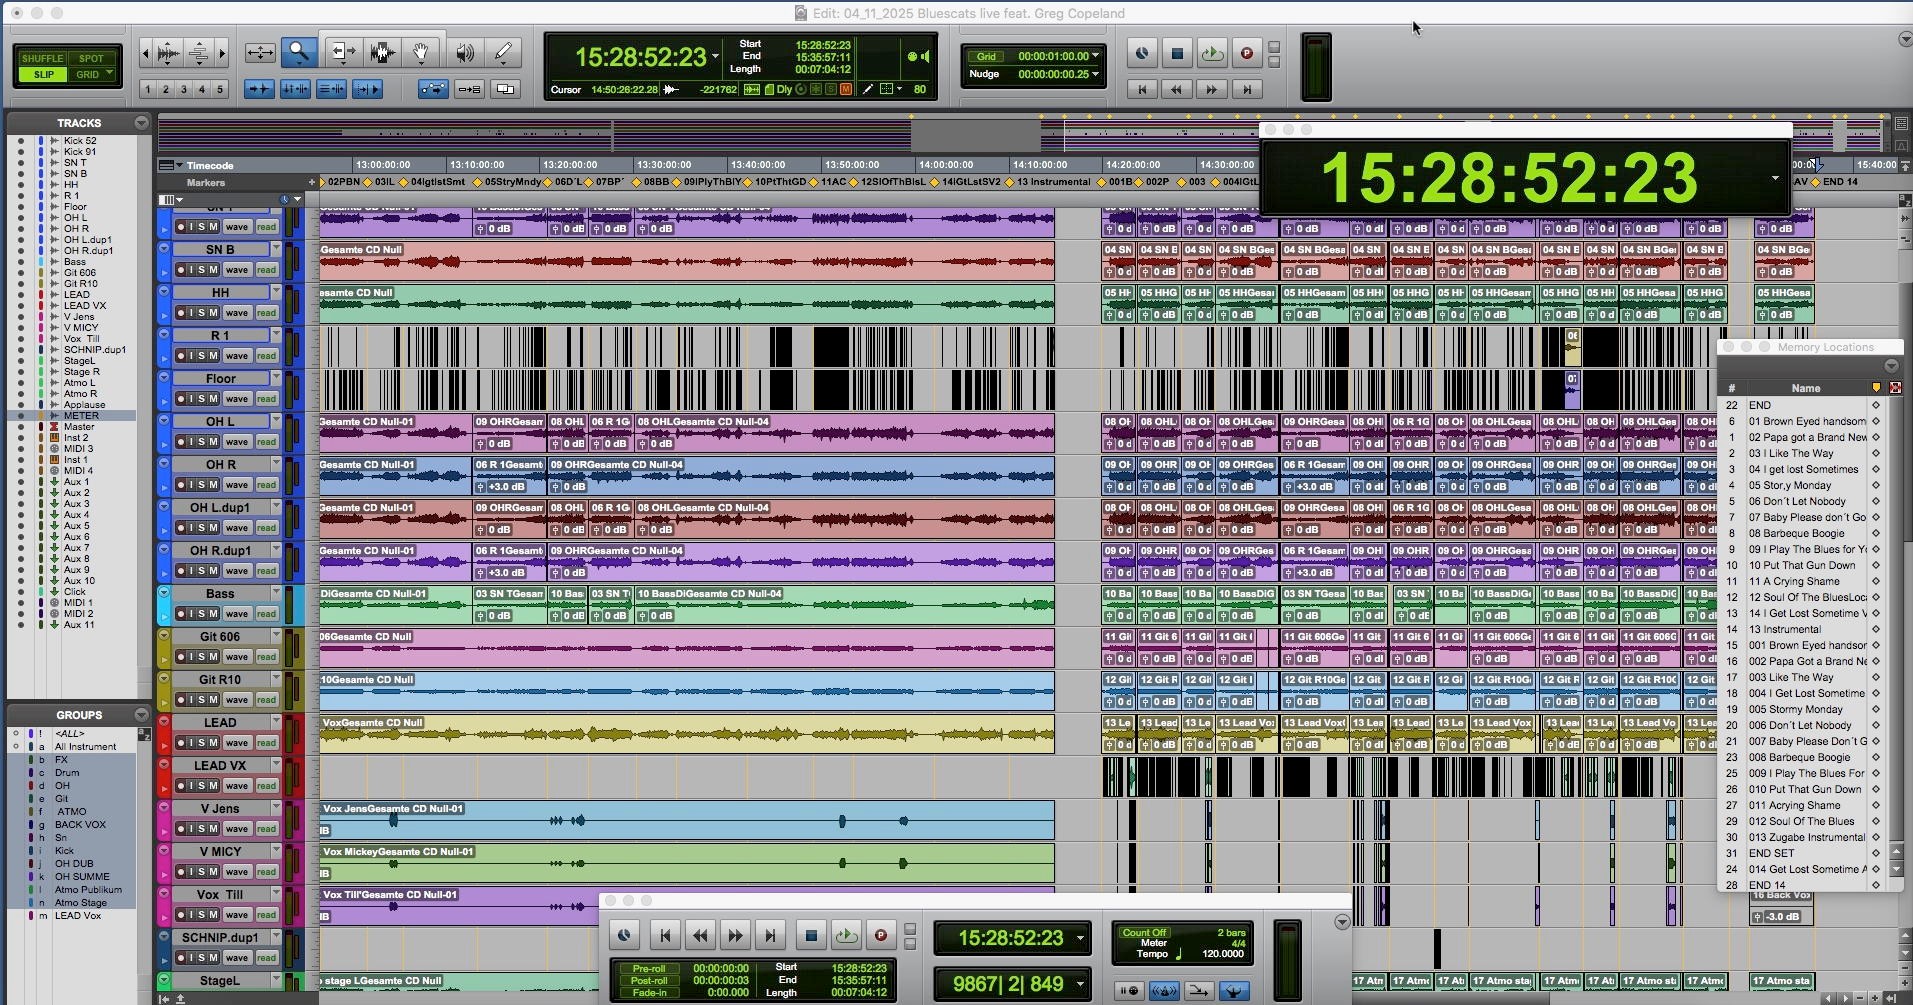Click the 11AC marker on Markers ruler
The height and width of the screenshot is (1005, 1913).
coord(832,182)
